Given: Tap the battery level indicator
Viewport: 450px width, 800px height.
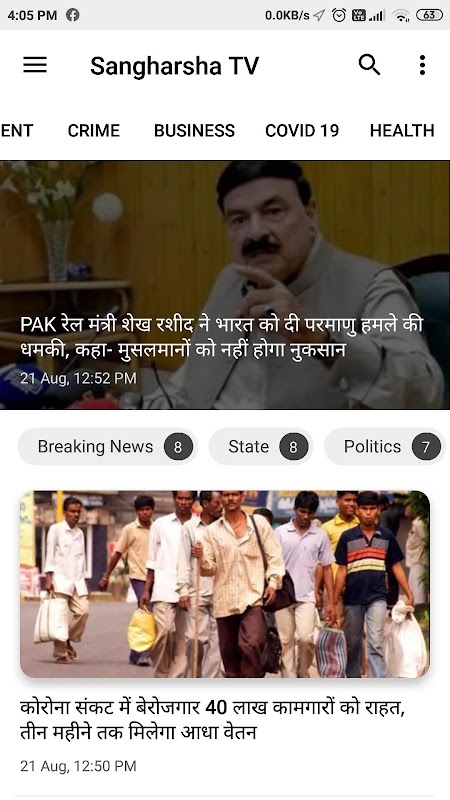Looking at the screenshot, I should [x=430, y=15].
